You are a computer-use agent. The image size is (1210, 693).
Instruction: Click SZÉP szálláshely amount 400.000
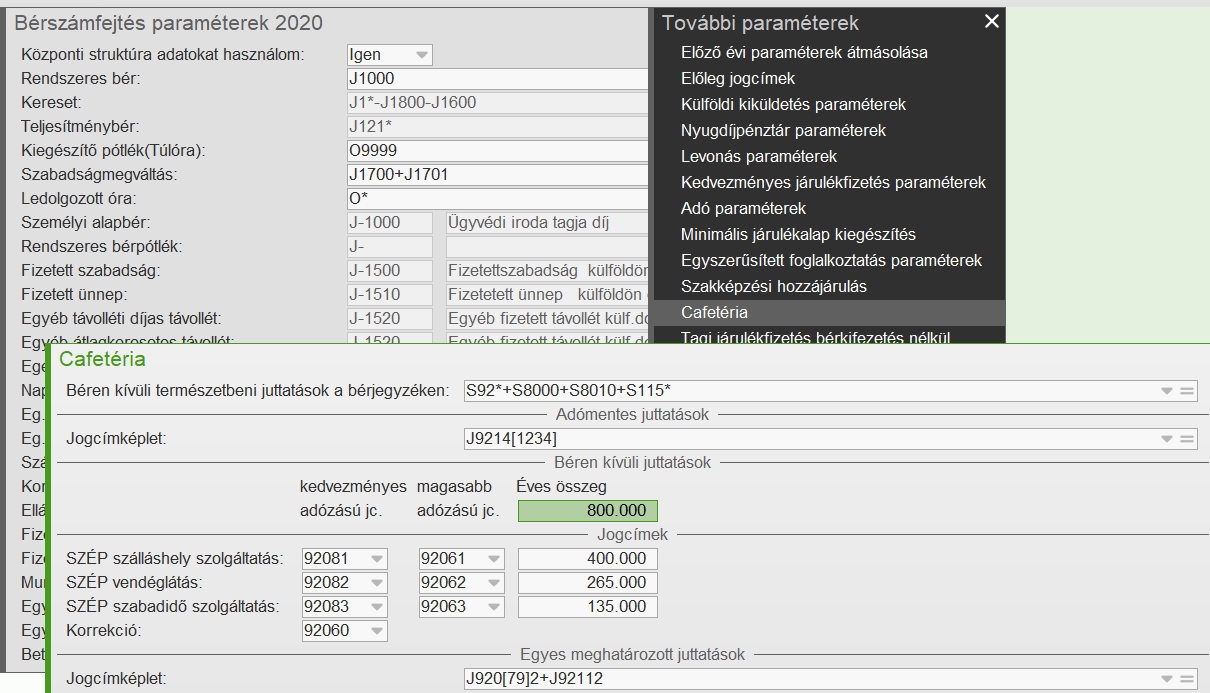click(588, 559)
